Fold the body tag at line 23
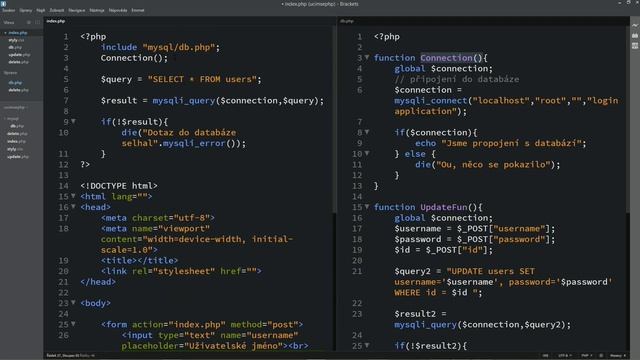 pyautogui.click(x=73, y=302)
